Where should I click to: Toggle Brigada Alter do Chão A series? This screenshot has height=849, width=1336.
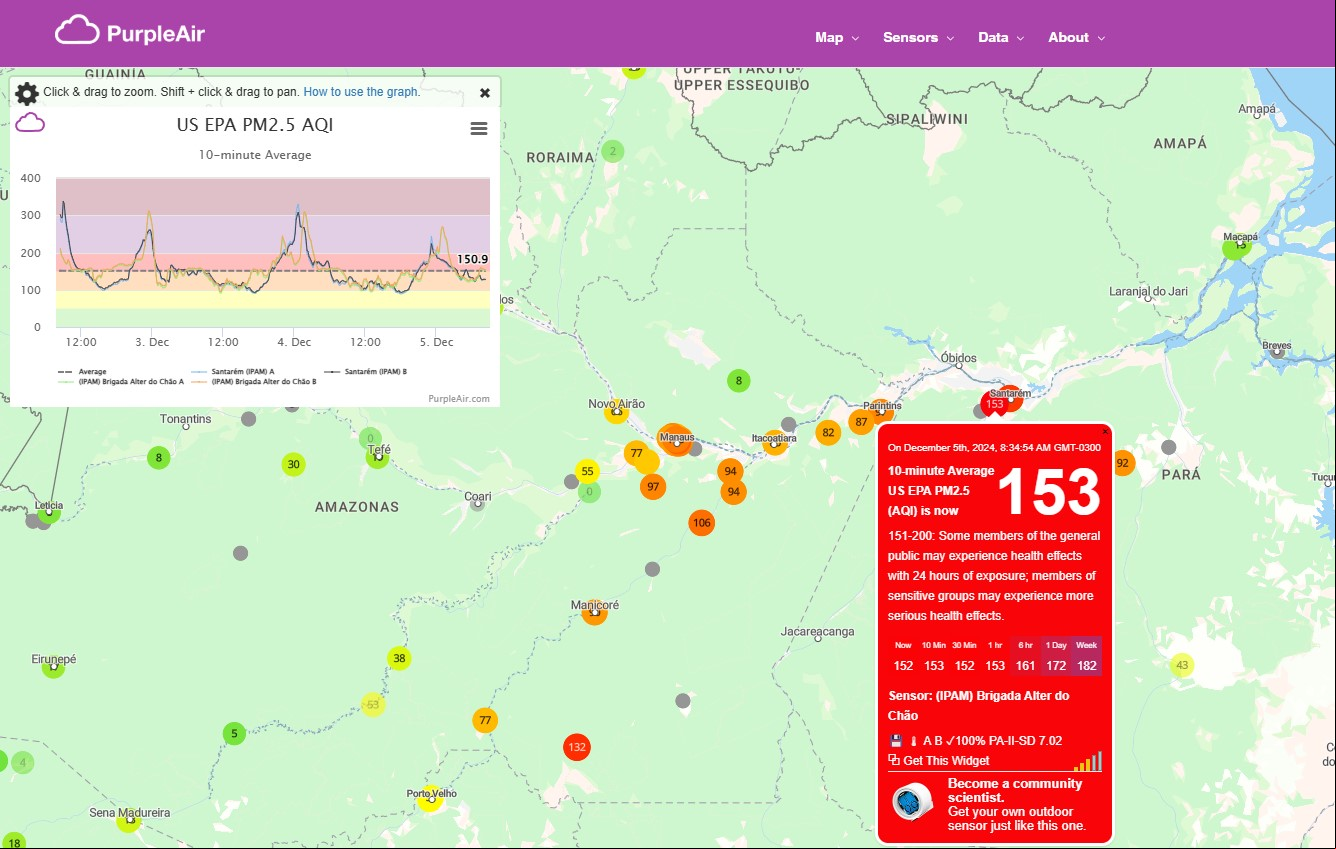click(121, 381)
